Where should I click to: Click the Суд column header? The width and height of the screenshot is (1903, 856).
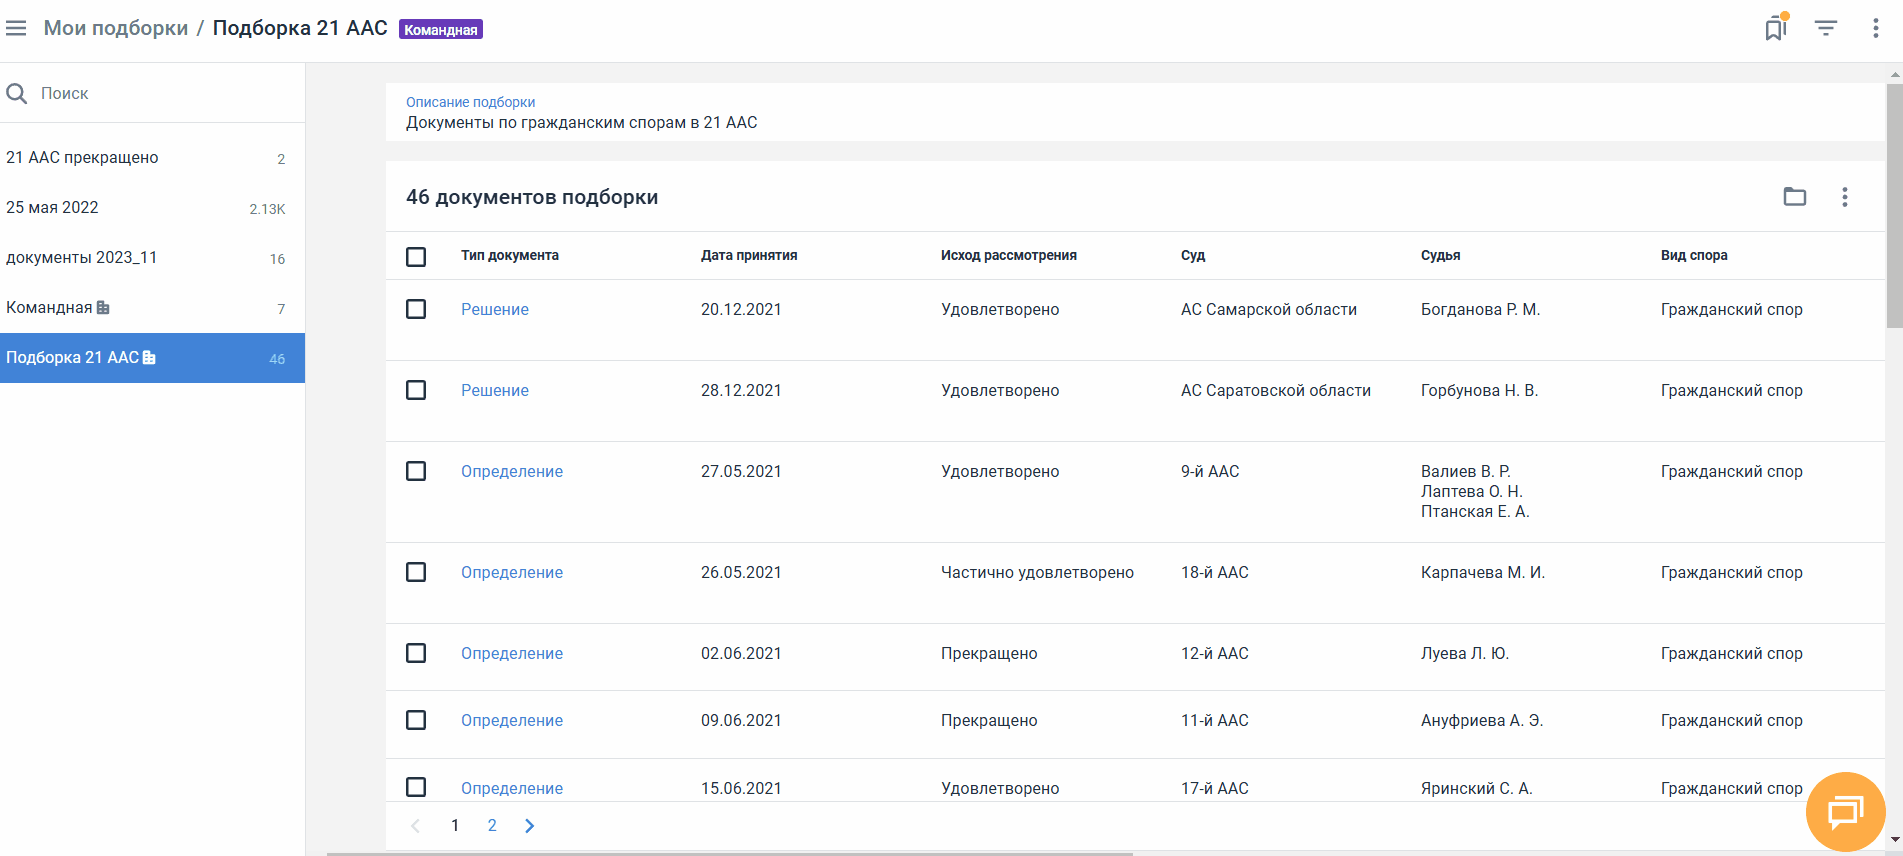[x=1193, y=256]
